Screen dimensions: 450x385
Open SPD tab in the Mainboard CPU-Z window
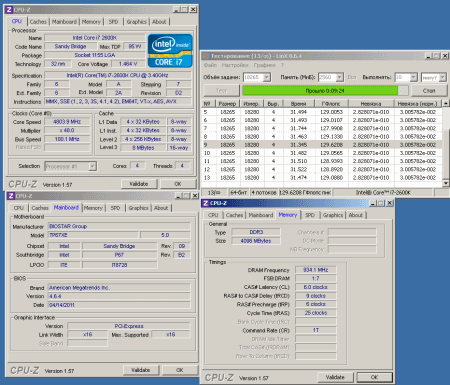pos(115,208)
